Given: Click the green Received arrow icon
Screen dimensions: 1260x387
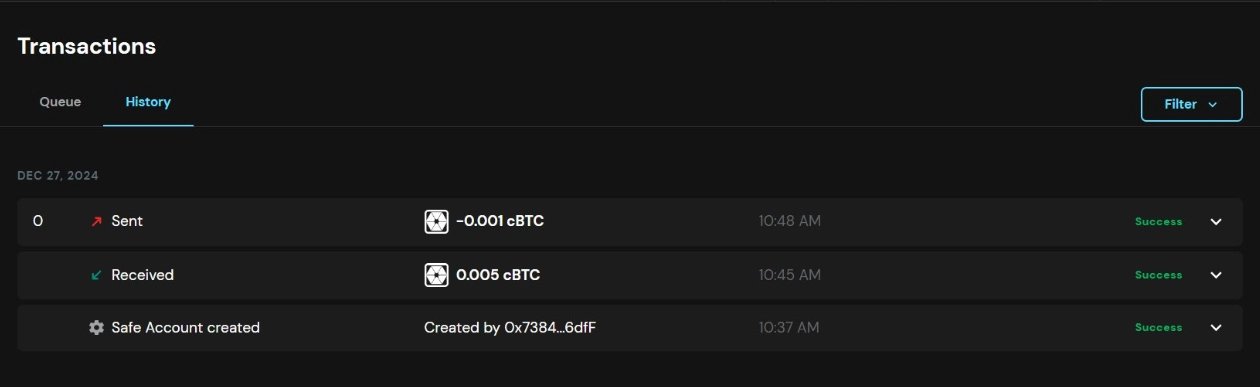Looking at the screenshot, I should pyautogui.click(x=96, y=275).
